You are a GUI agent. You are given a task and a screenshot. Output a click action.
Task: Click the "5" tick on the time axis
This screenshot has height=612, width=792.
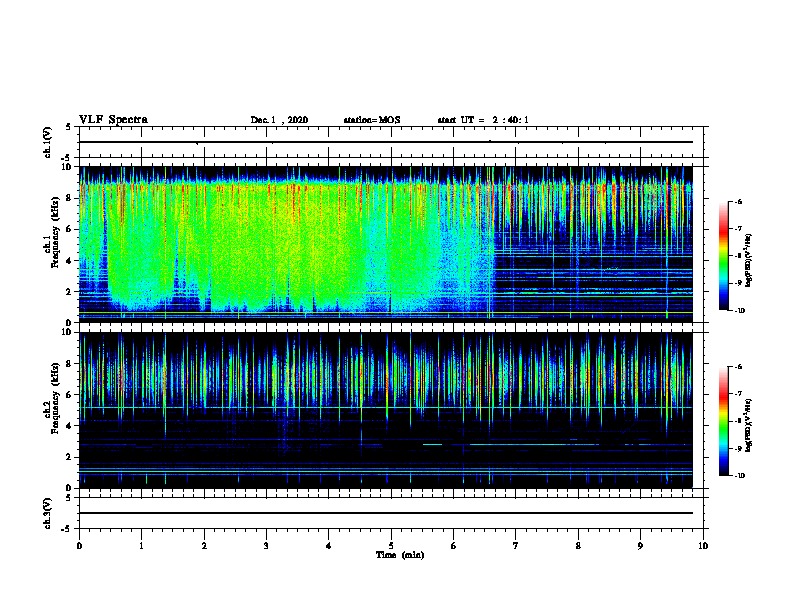pos(391,545)
